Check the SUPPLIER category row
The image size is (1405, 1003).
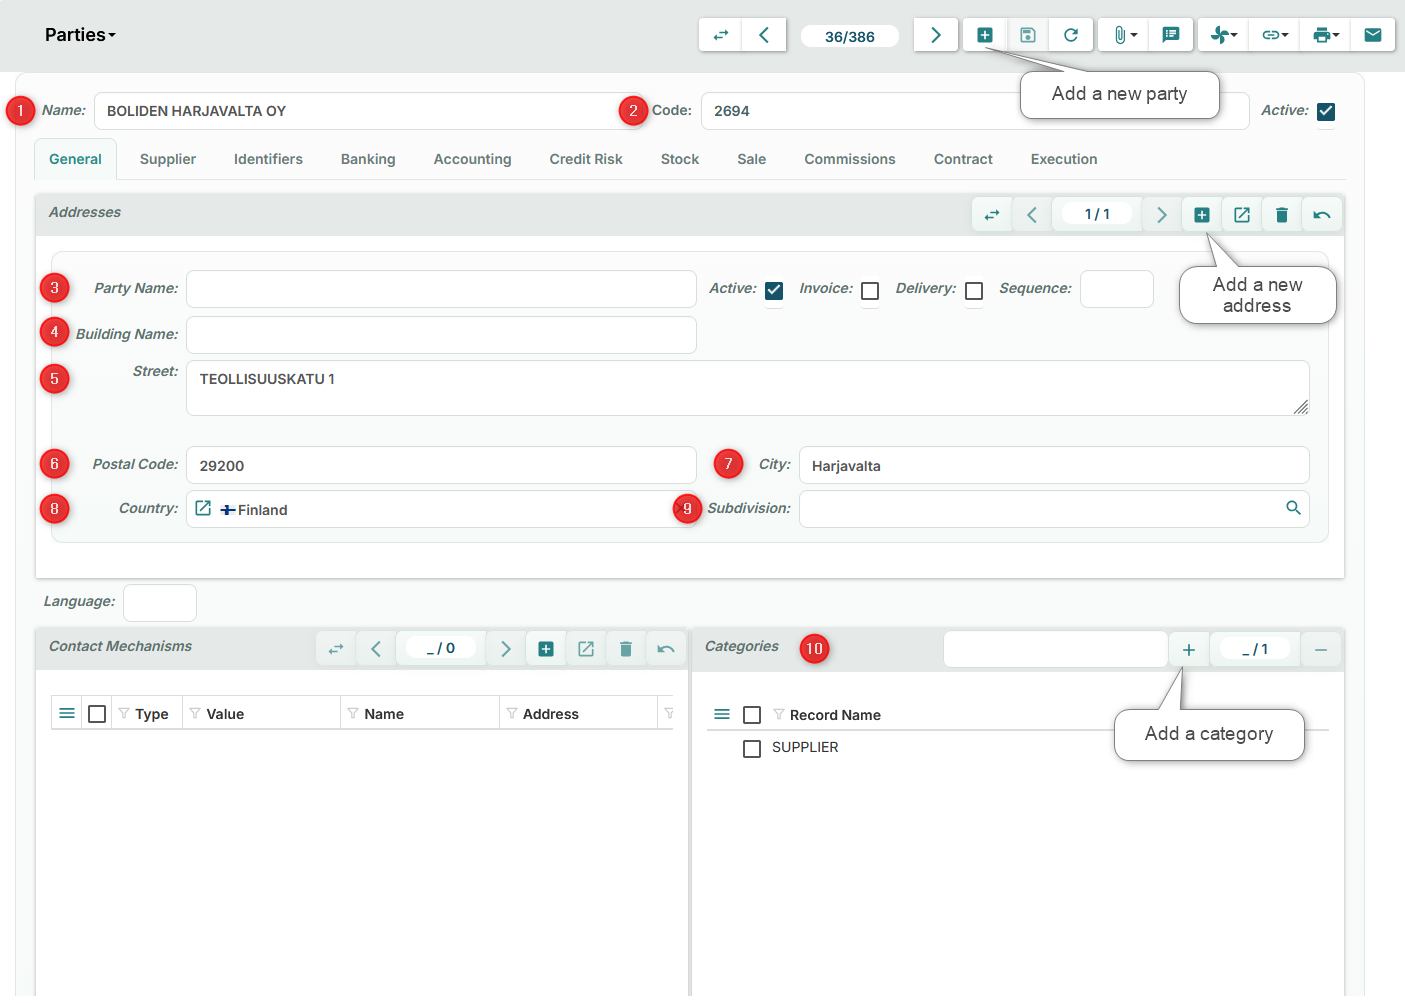[x=752, y=748]
